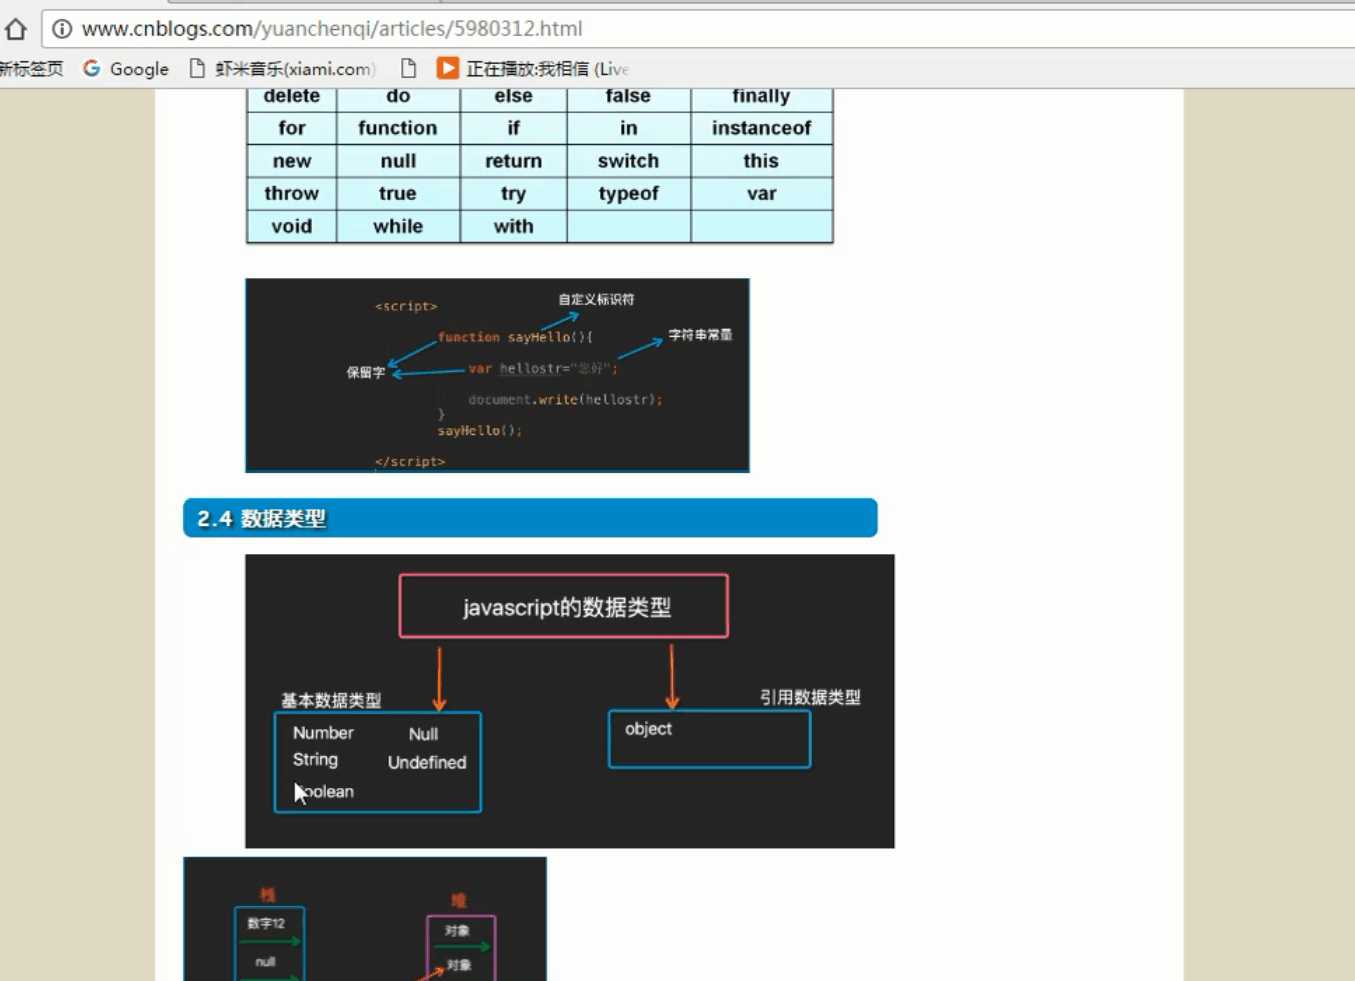1355x981 pixels.
Task: Click the '2.4 数据类型' section heading
Action: coord(530,518)
